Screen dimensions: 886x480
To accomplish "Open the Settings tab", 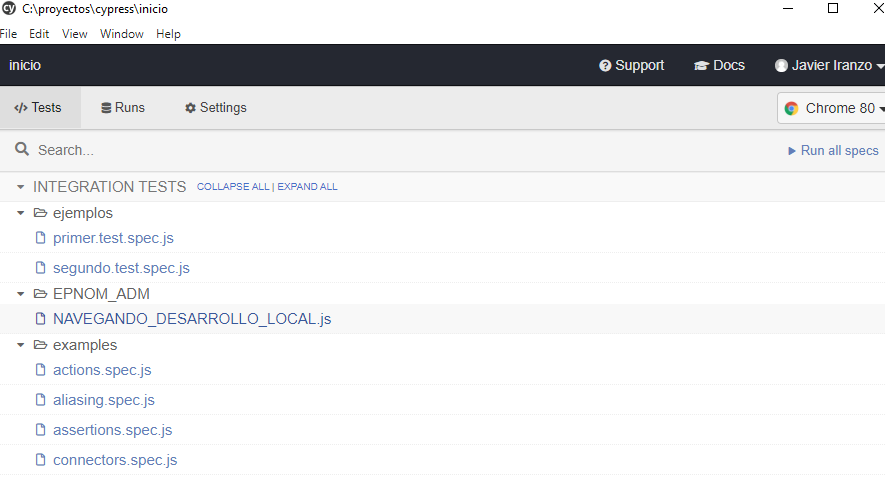I will tap(215, 108).
